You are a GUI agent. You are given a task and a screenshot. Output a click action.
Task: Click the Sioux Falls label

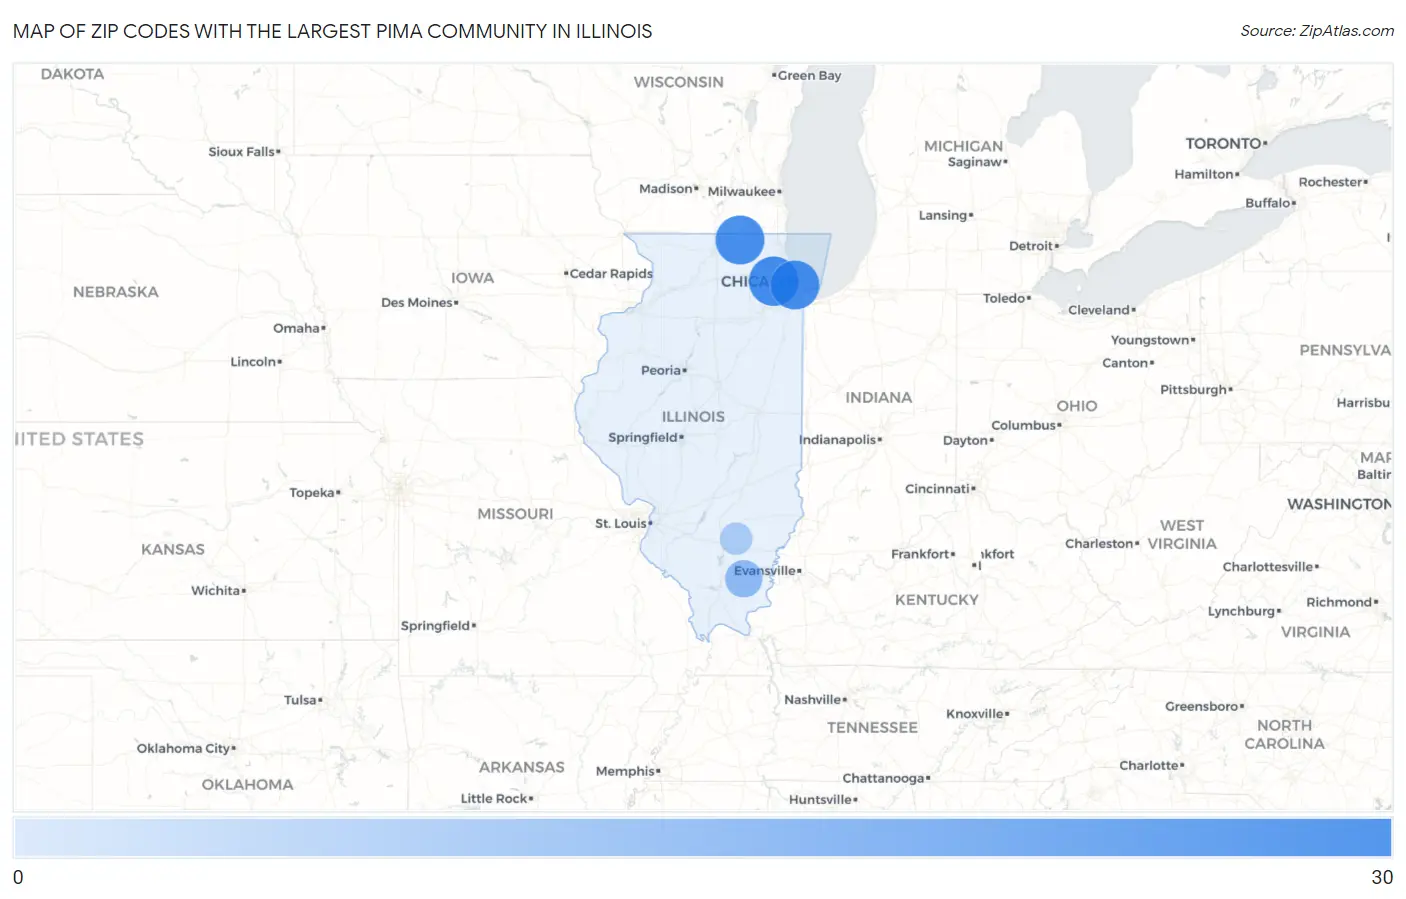243,151
